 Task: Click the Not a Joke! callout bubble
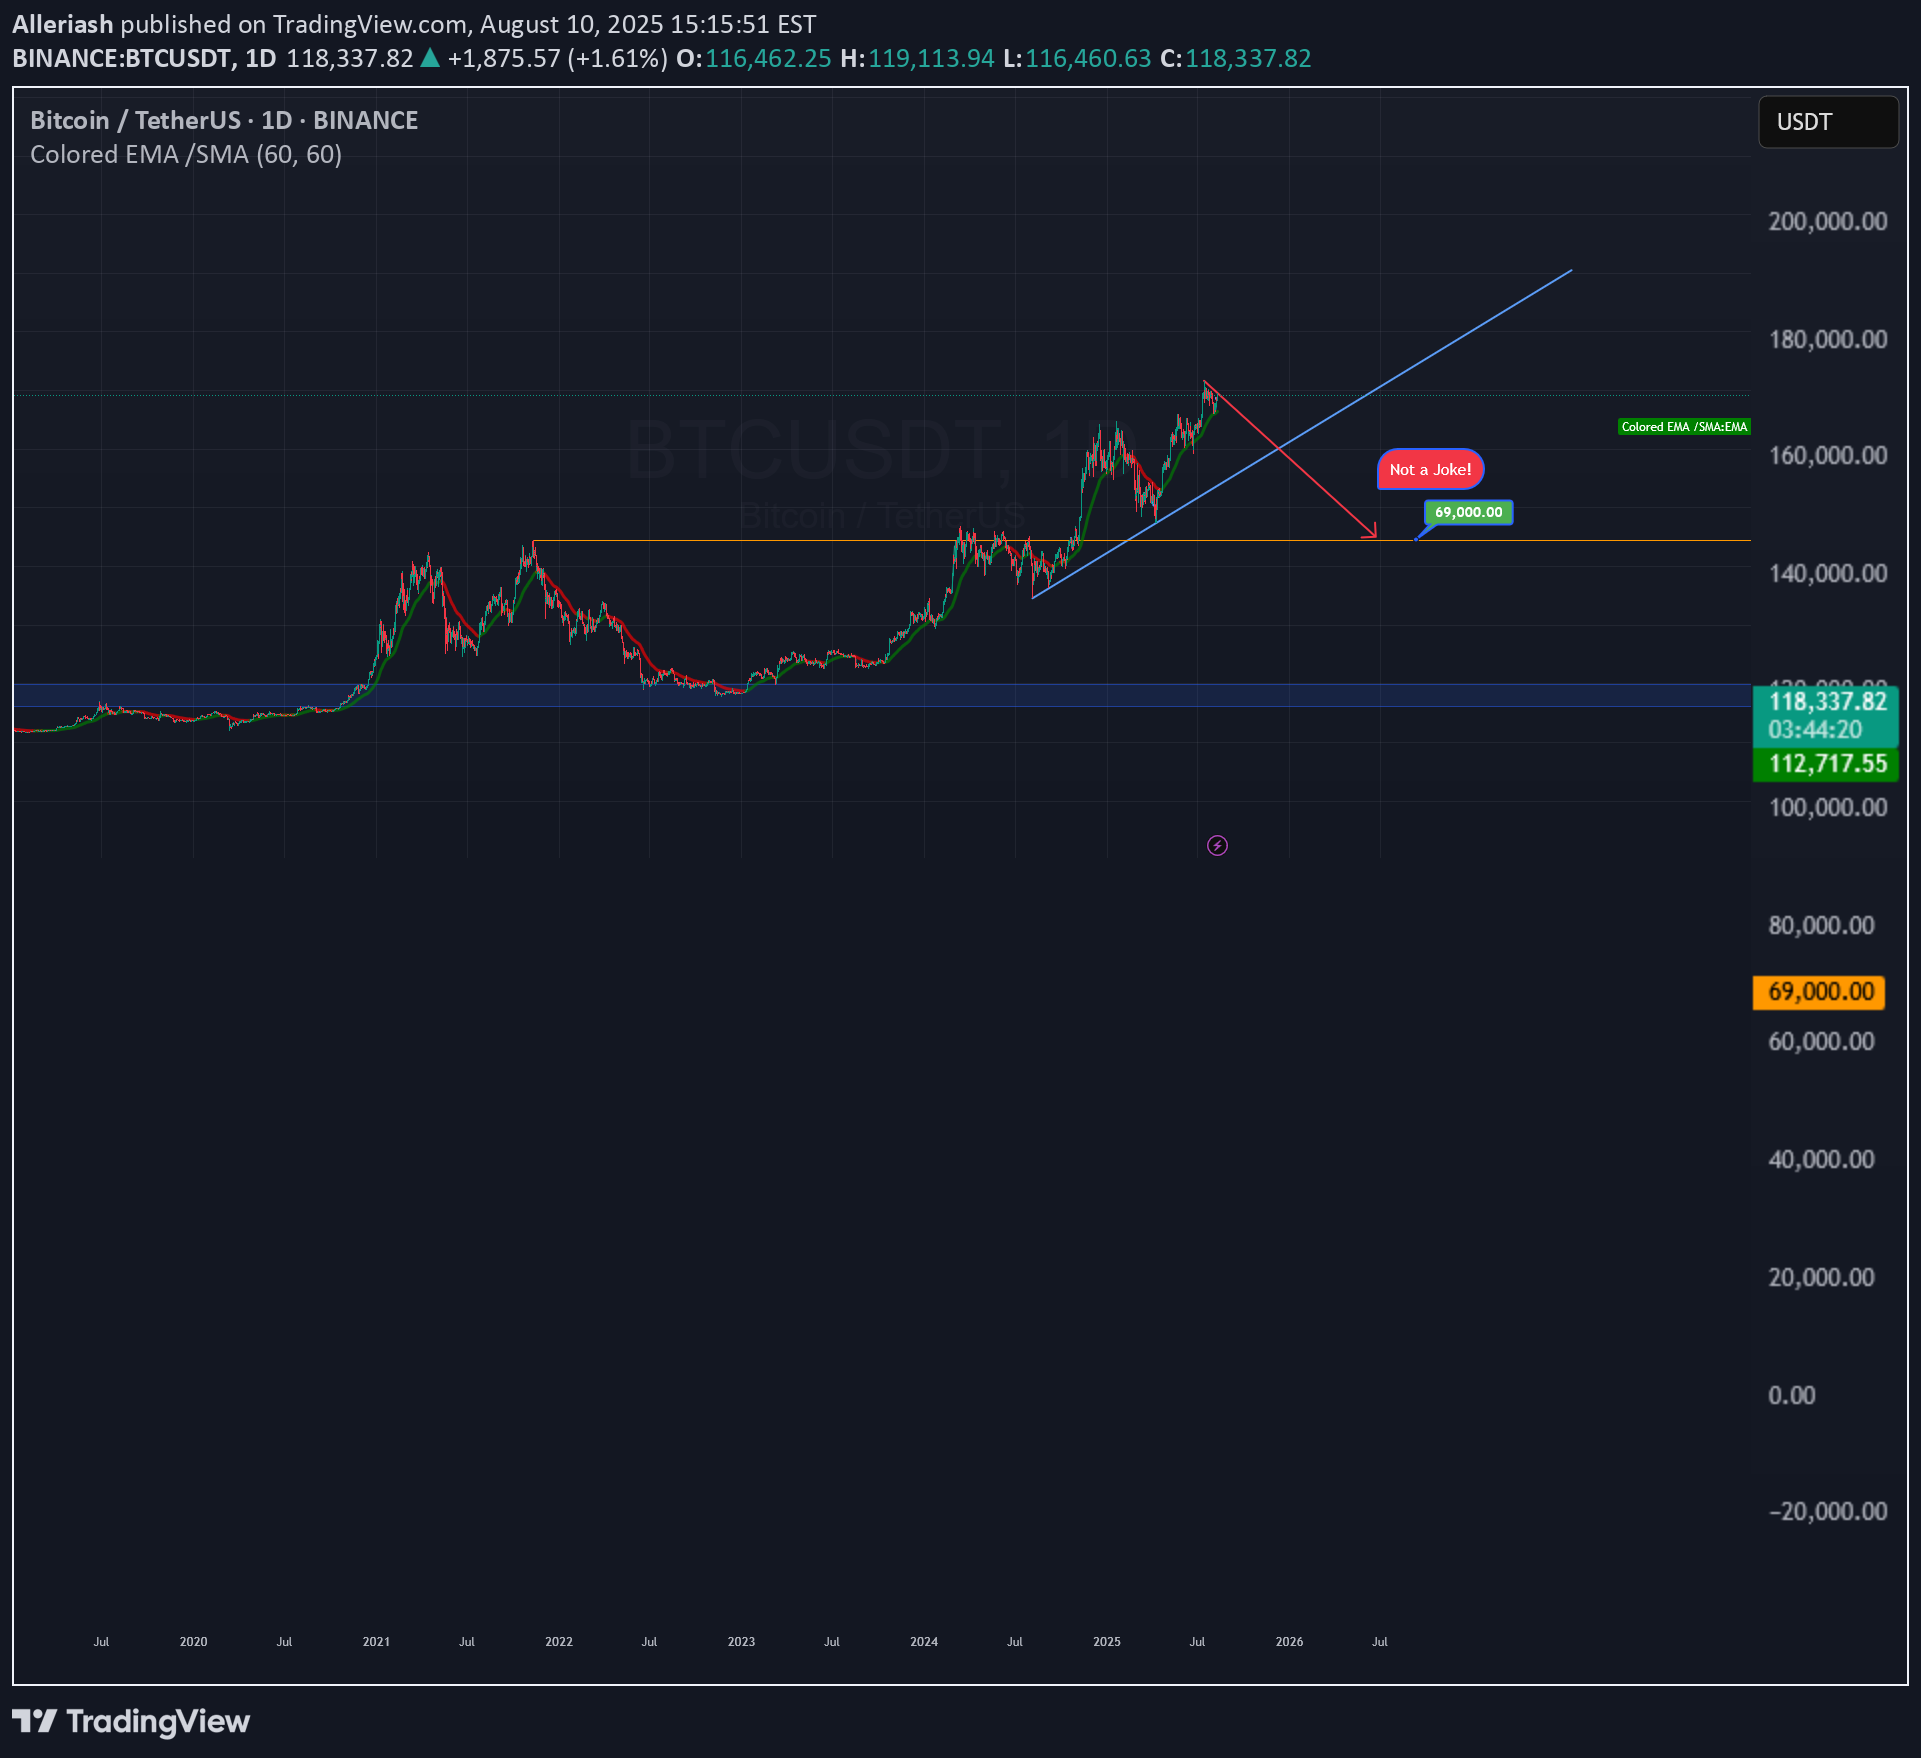click(x=1430, y=468)
